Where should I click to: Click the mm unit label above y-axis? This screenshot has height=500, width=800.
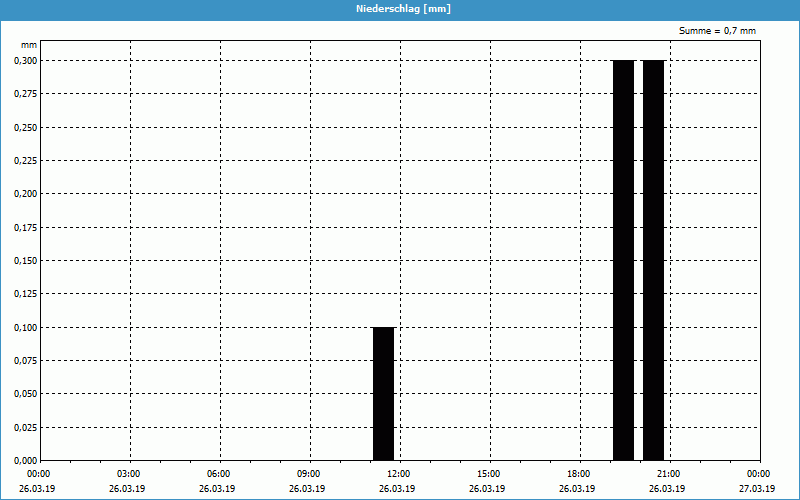pyautogui.click(x=28, y=45)
